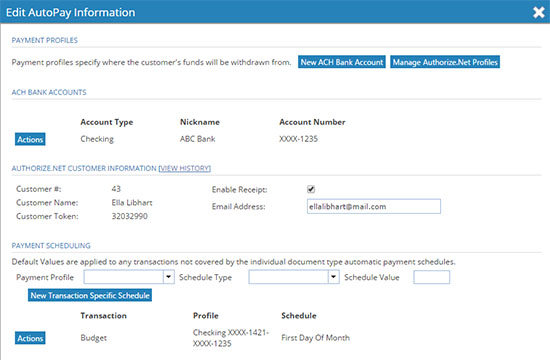The height and width of the screenshot is (360, 550).
Task: Select the Nickname column header
Action: pos(200,122)
